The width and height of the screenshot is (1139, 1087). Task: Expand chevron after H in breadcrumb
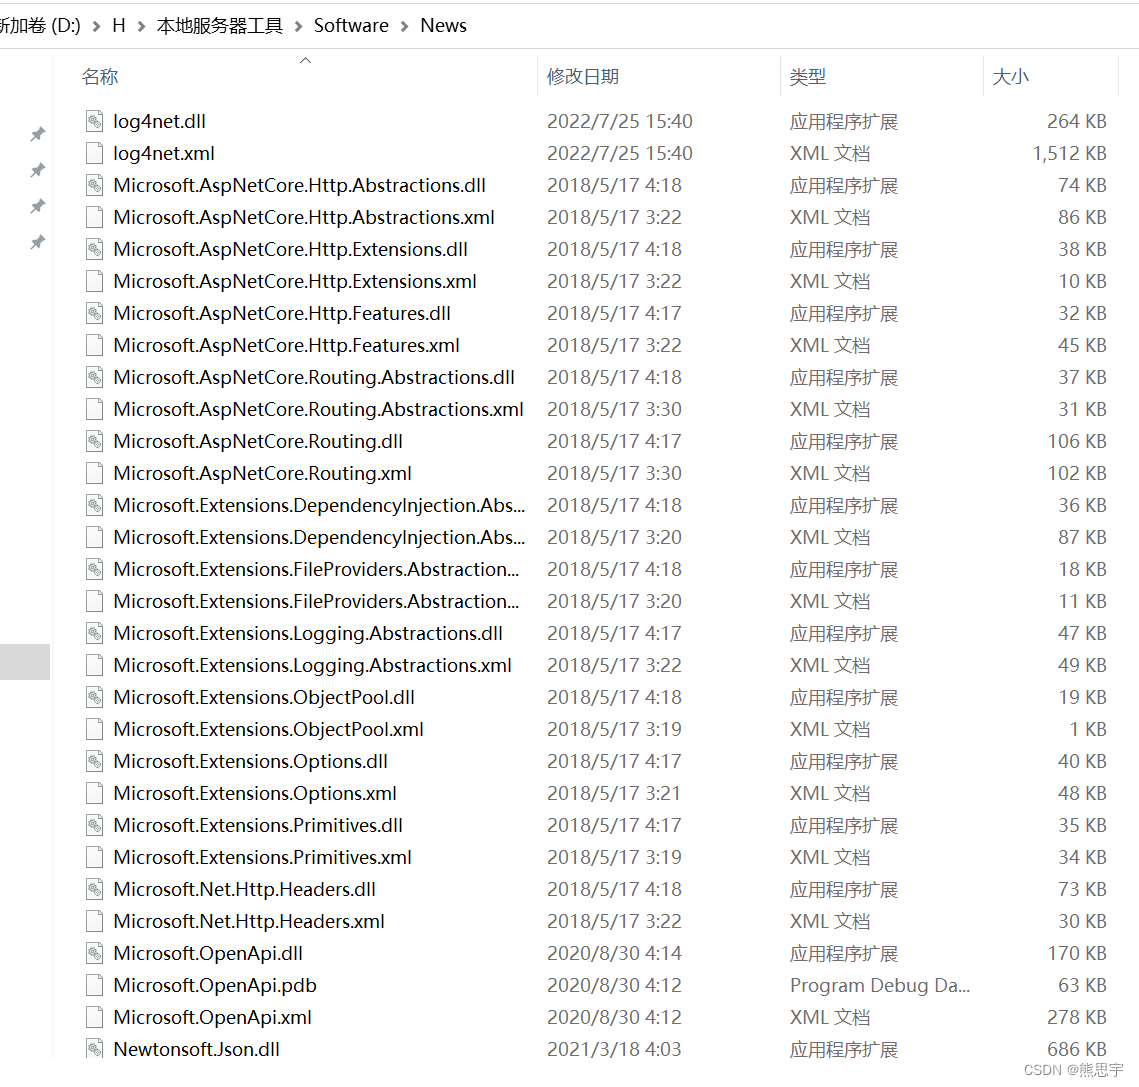tap(142, 26)
